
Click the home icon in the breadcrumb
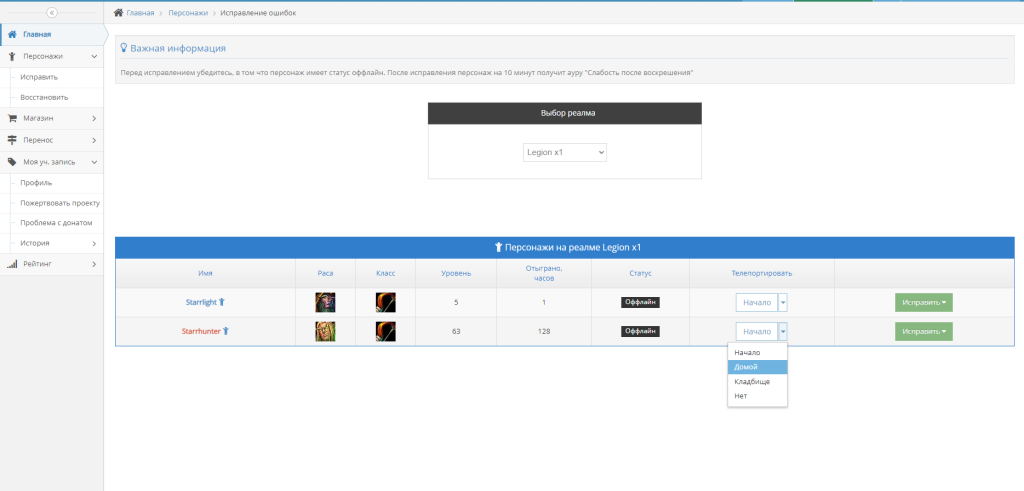(119, 13)
